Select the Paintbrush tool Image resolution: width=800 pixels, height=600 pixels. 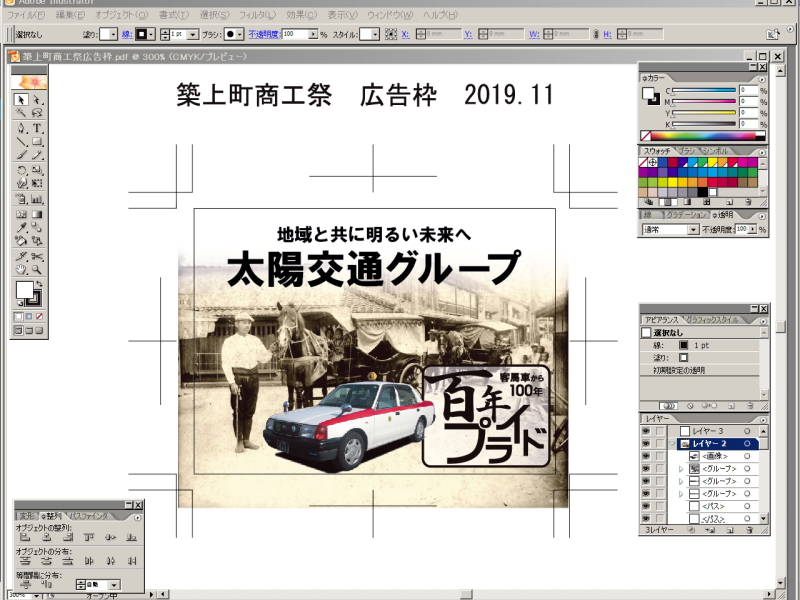21,155
